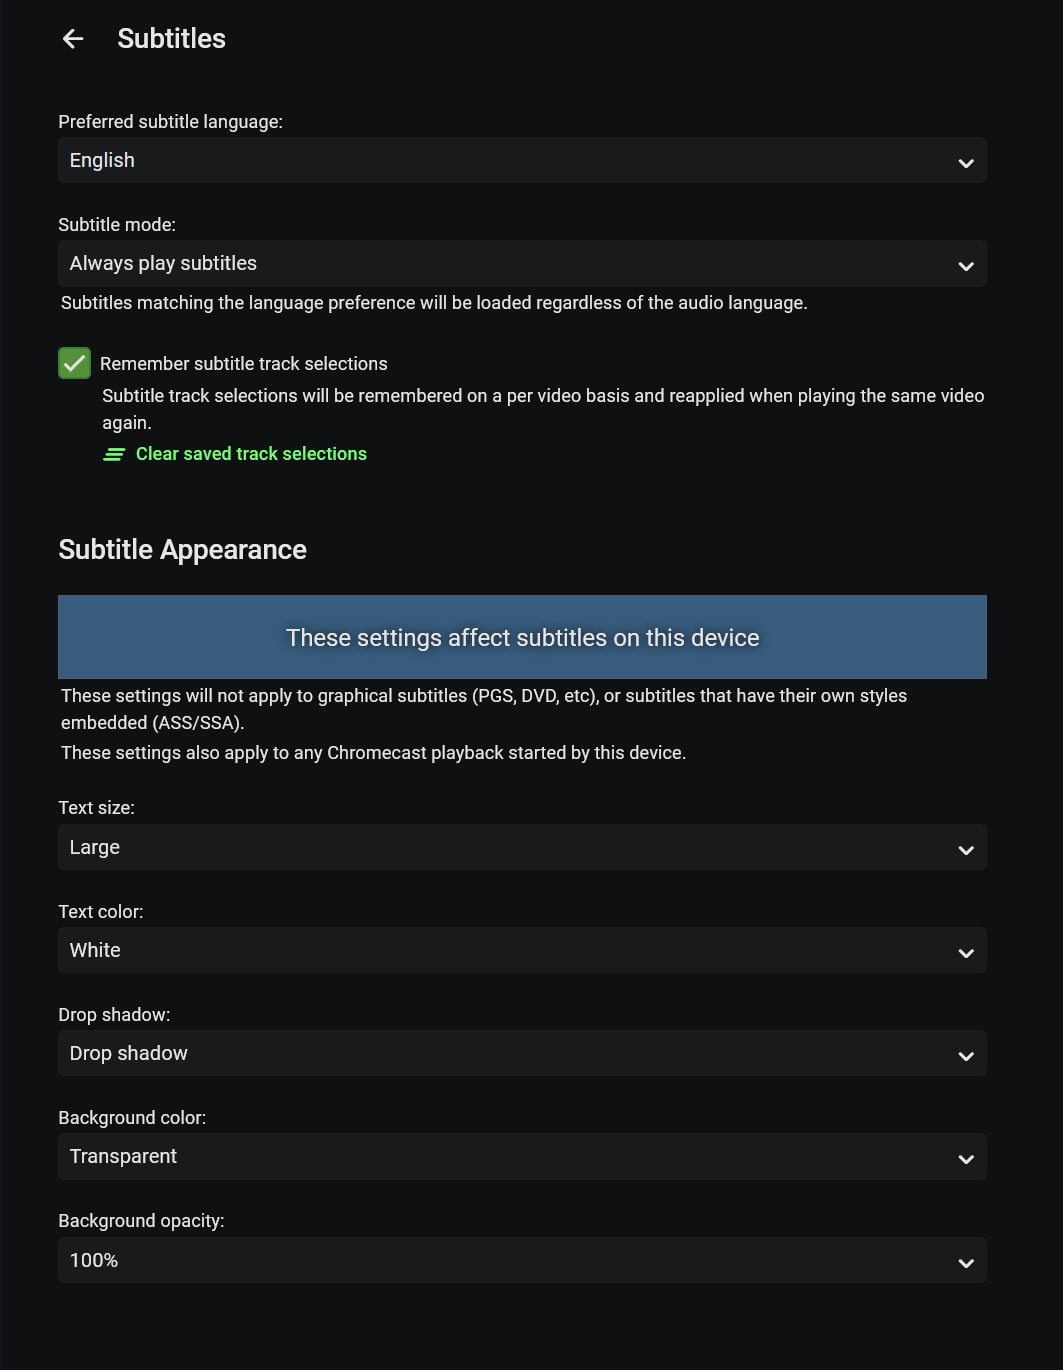Click Clear saved track selections

(x=251, y=454)
